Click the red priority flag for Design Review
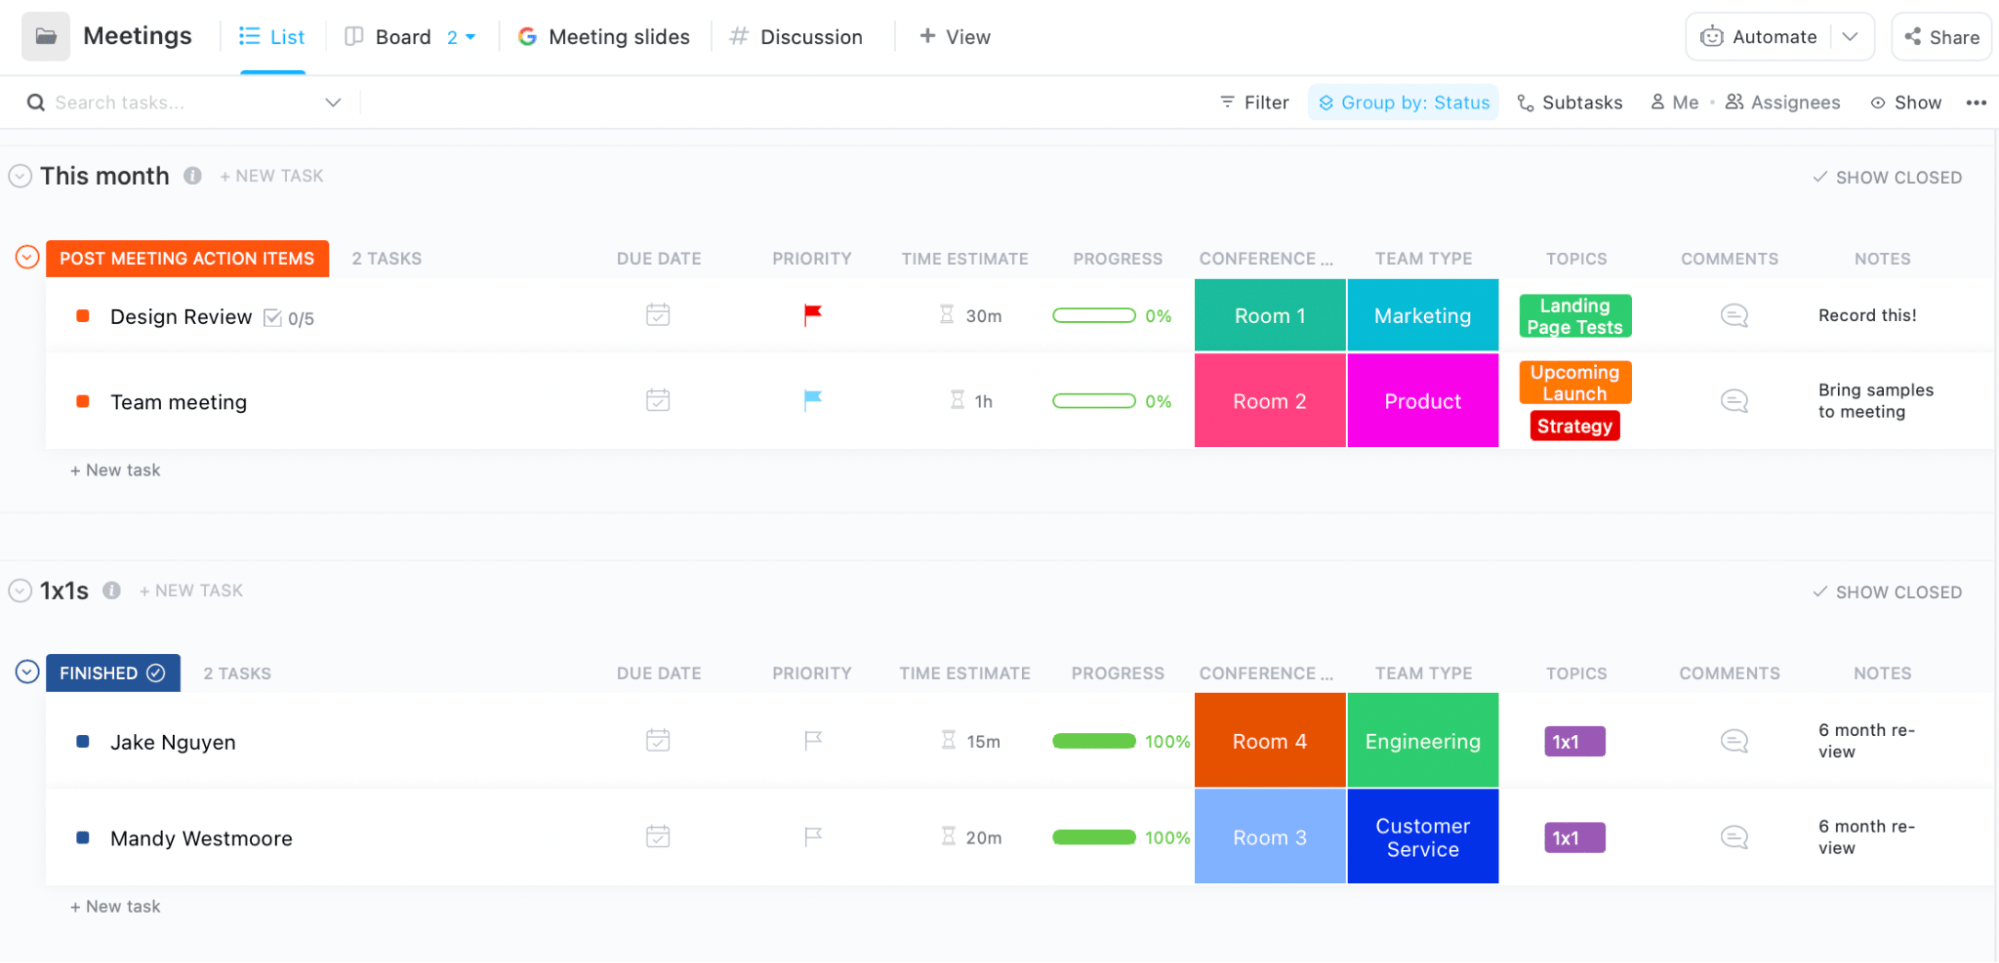The image size is (1999, 963). pos(812,315)
